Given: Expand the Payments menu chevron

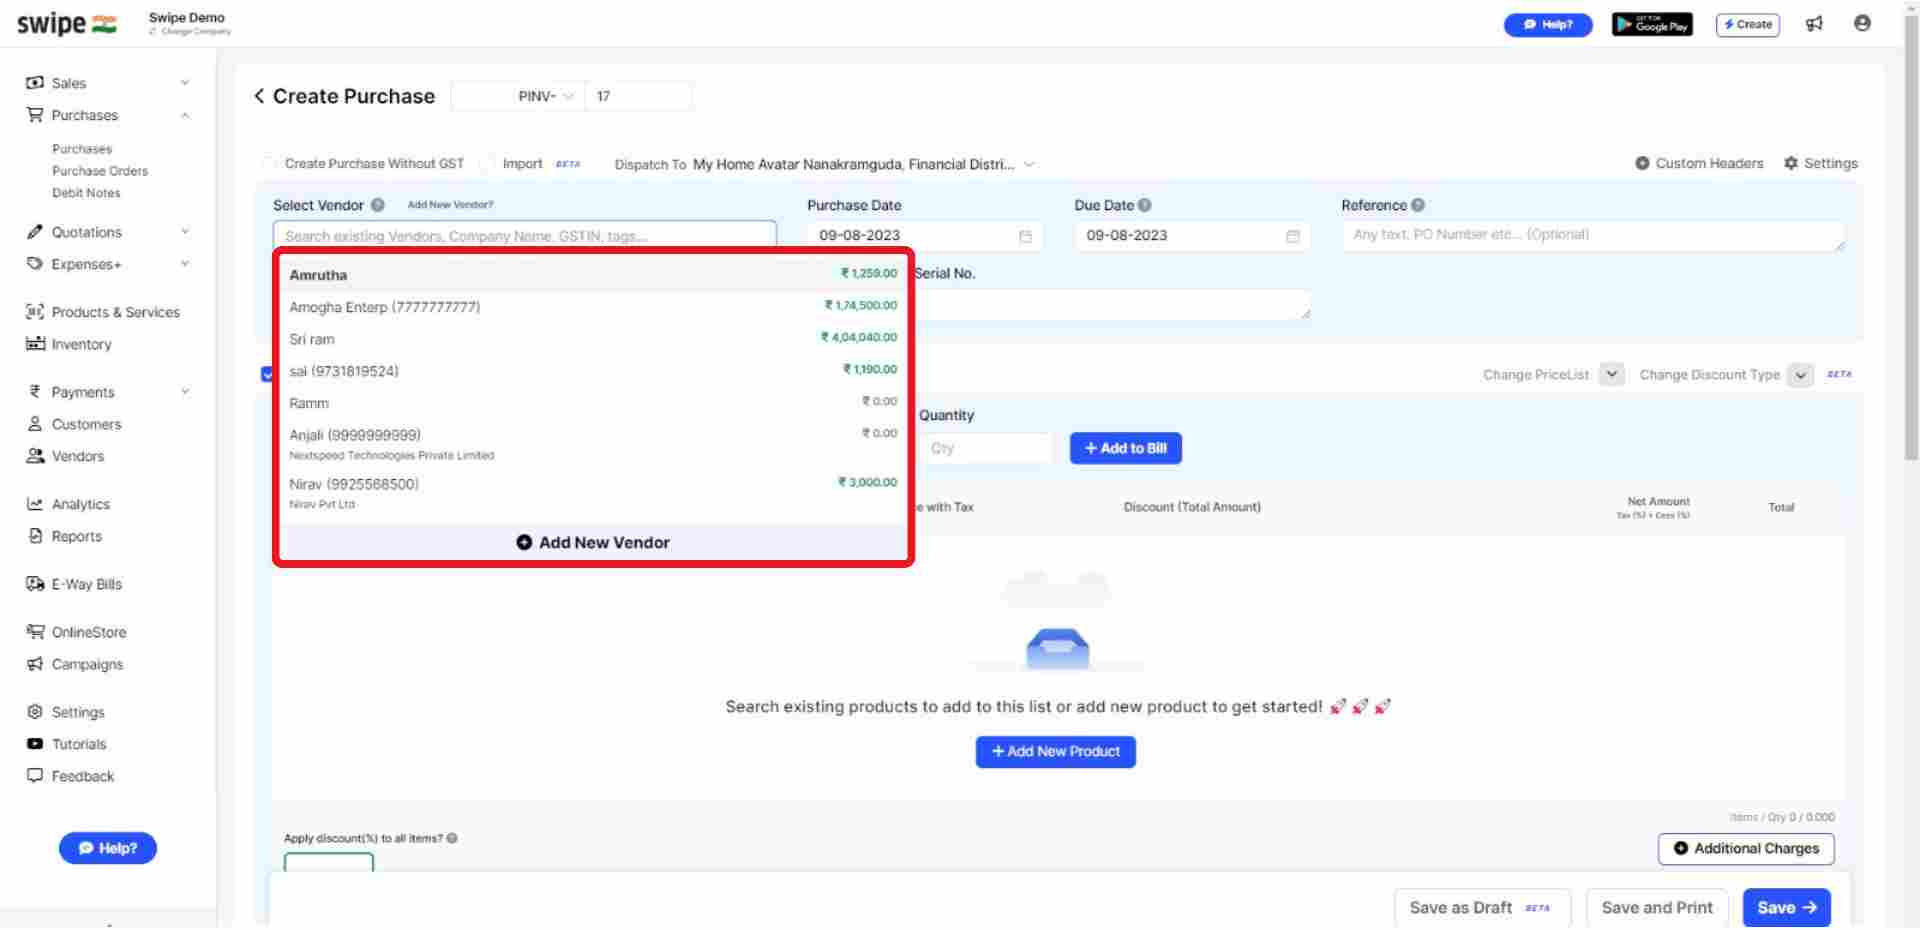Looking at the screenshot, I should 185,392.
